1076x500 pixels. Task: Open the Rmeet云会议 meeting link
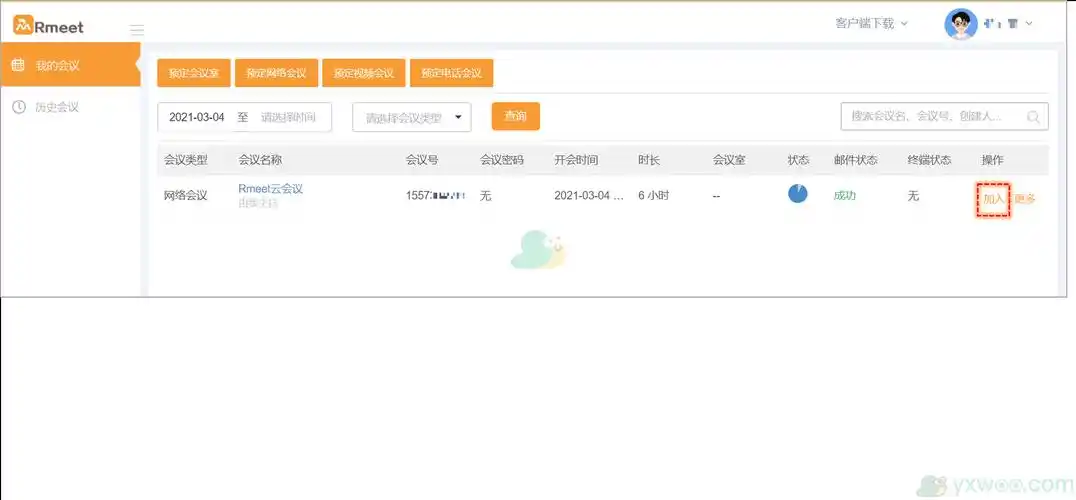point(270,188)
